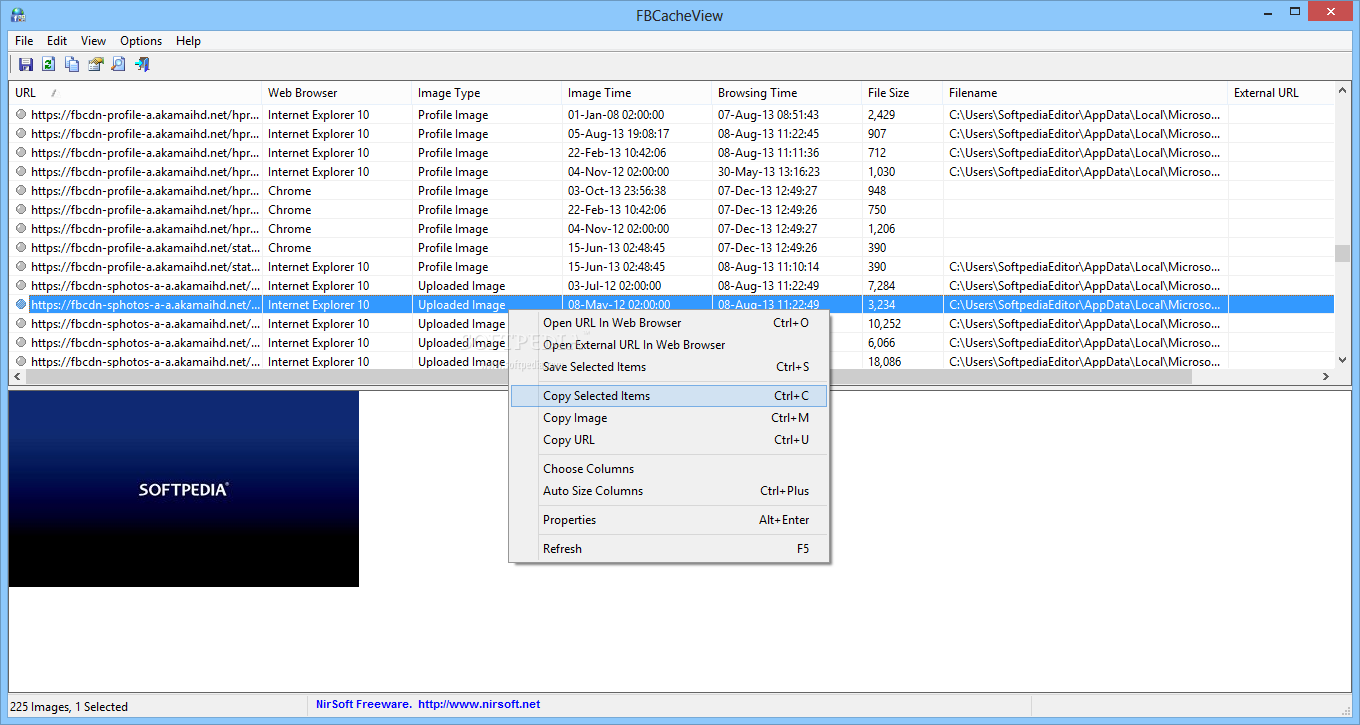Select Save Selected Items in context menu
The width and height of the screenshot is (1360, 725).
(669, 367)
